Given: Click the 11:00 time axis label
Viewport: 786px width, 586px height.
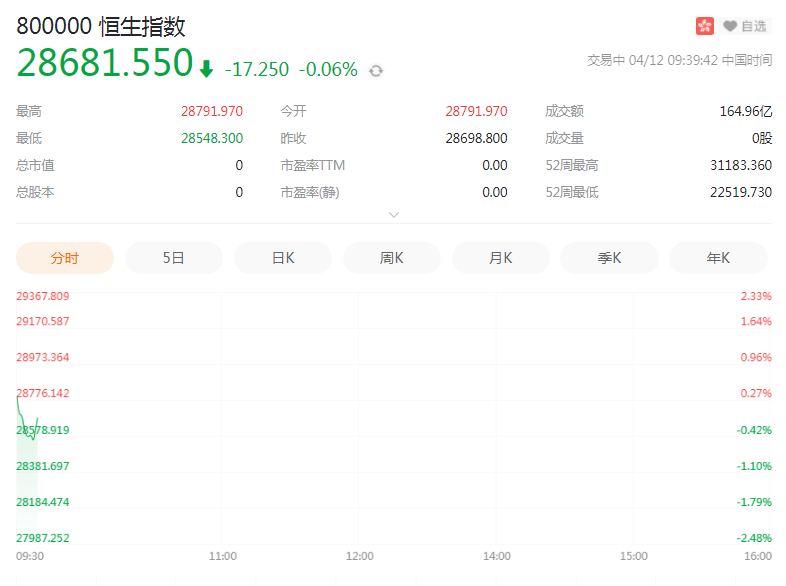Looking at the screenshot, I should (x=222, y=556).
